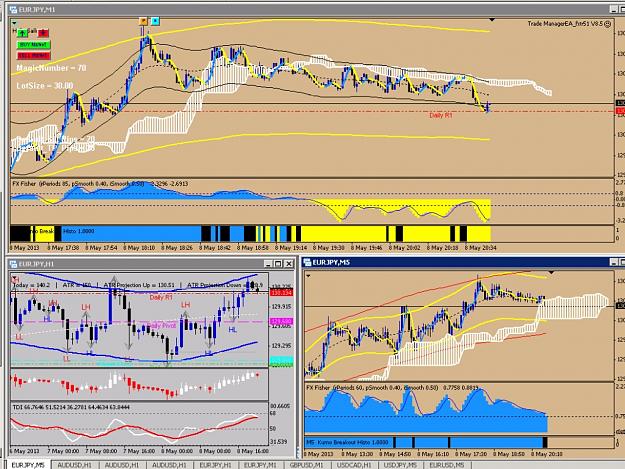This screenshot has height=469, width=625.
Task: Click the chart shift triangle in M1 window
Action: click(x=492, y=19)
